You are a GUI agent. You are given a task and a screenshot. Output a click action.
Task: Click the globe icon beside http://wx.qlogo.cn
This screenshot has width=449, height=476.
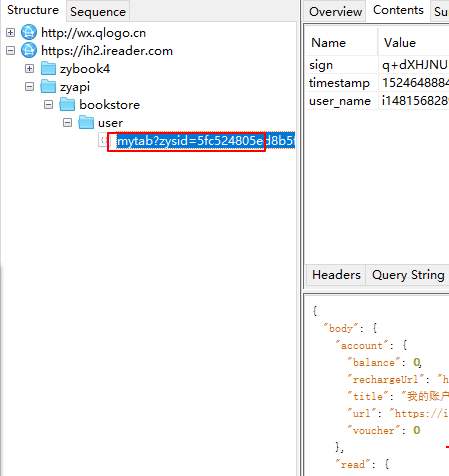pos(29,32)
